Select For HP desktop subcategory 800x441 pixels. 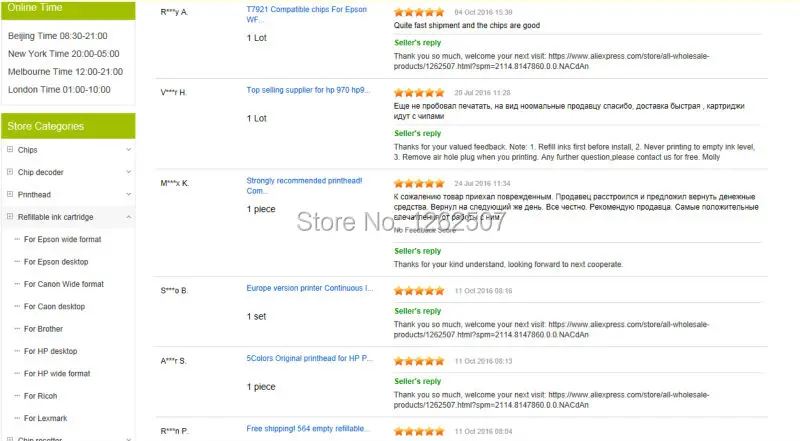(51, 352)
